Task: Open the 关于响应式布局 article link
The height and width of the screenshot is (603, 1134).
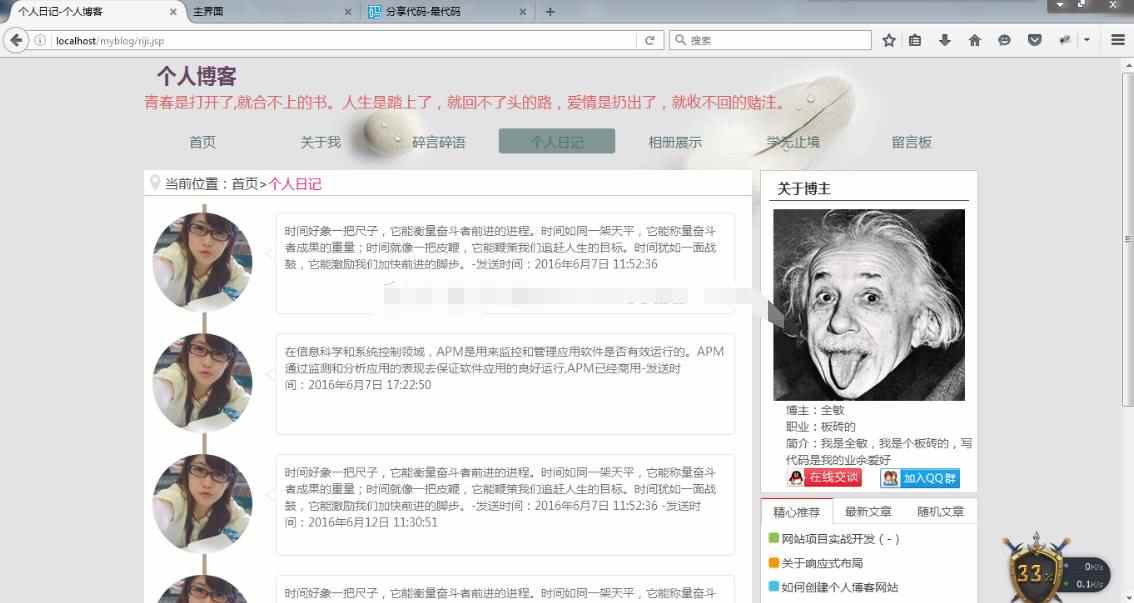Action: tap(822, 563)
